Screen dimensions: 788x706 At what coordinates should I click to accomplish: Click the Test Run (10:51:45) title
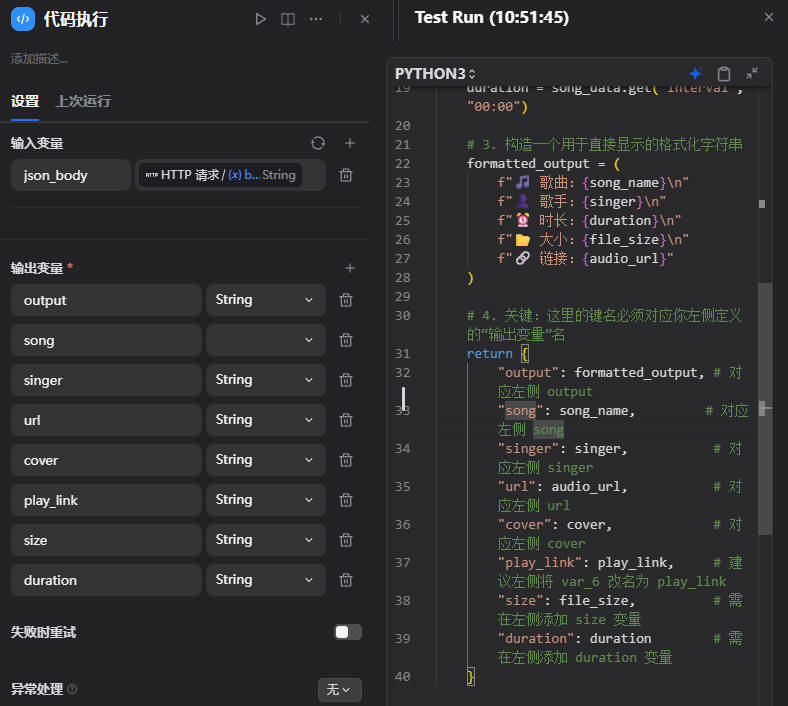491,18
